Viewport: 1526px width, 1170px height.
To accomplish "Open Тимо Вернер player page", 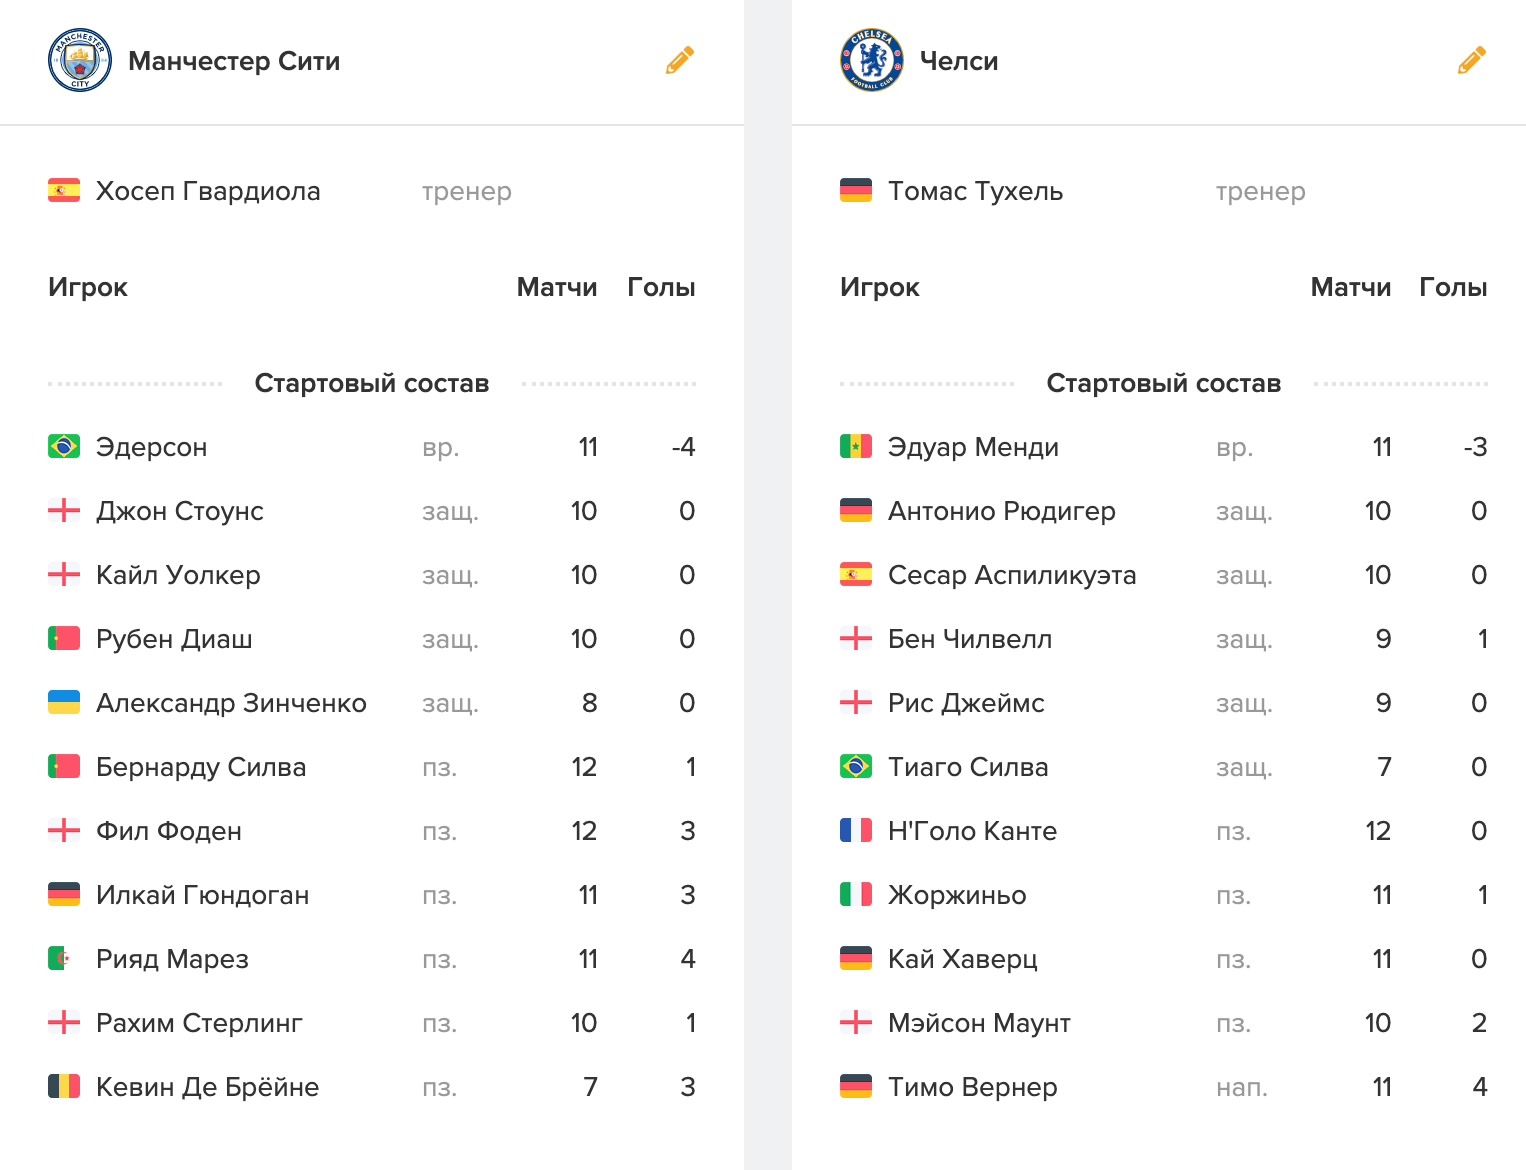I will coord(972,1087).
